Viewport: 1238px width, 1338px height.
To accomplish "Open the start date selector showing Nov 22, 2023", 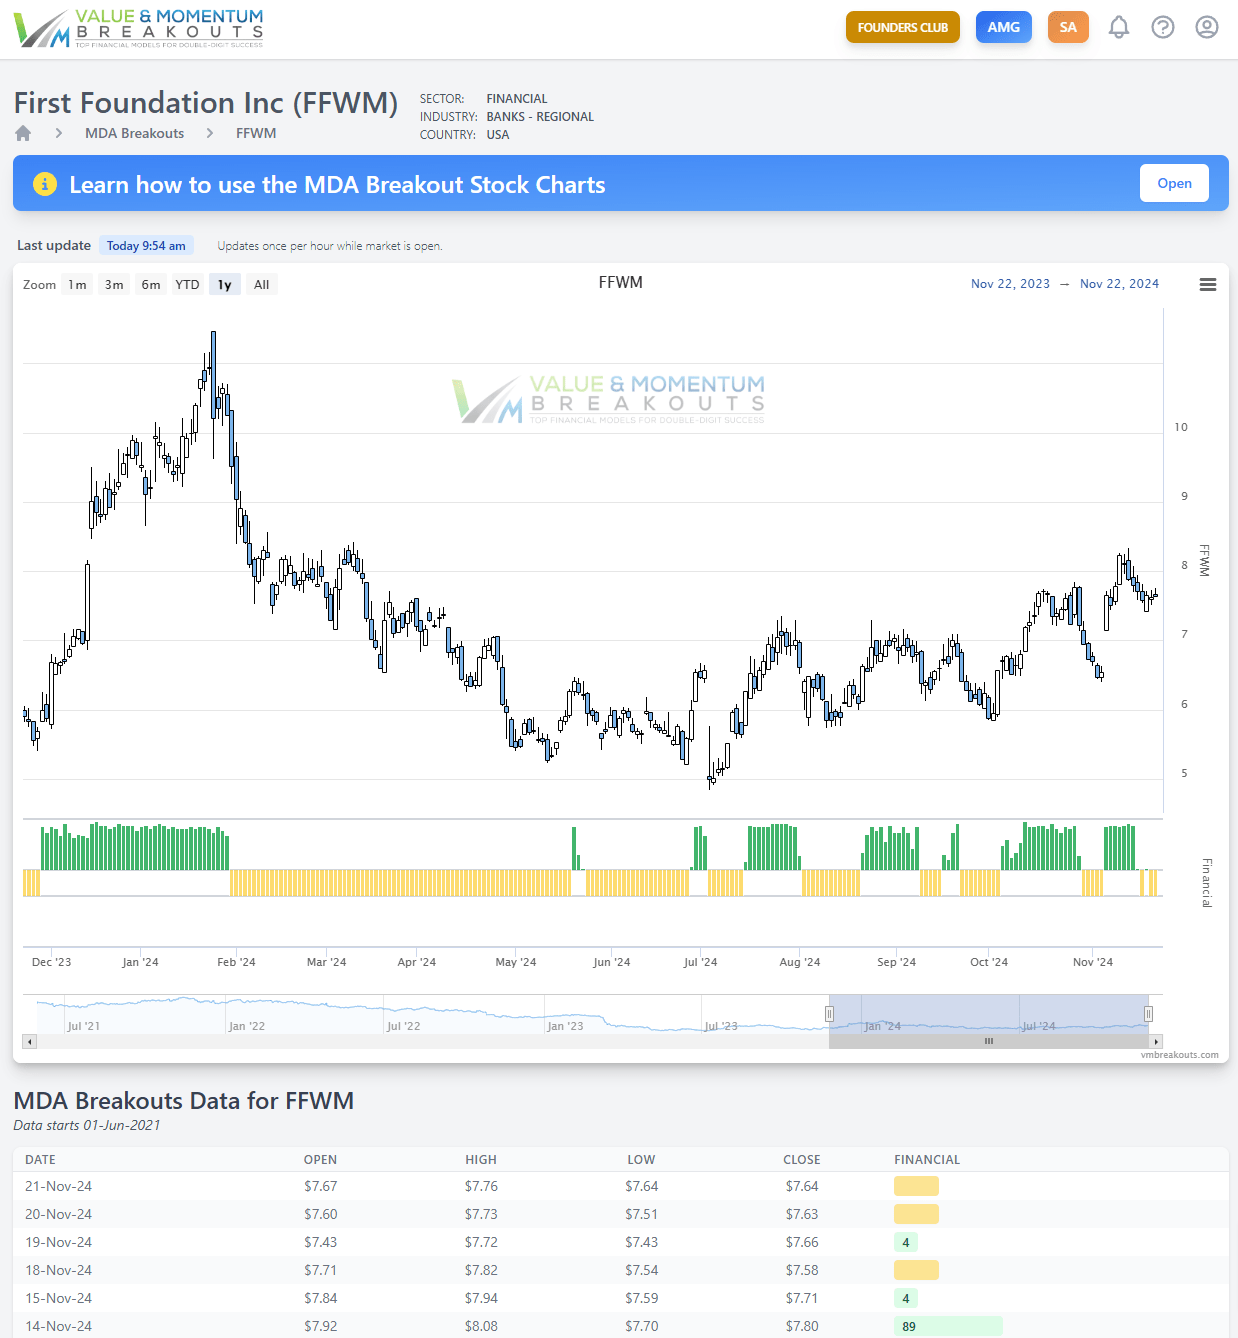I will (x=1010, y=284).
